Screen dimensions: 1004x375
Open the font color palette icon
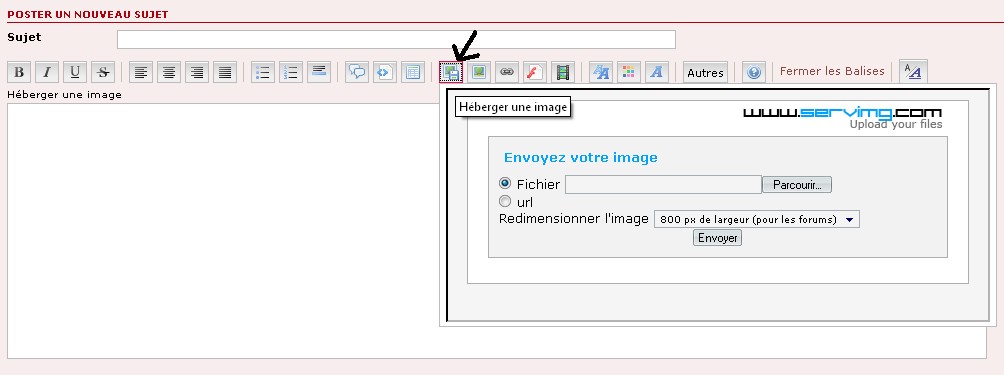point(629,72)
